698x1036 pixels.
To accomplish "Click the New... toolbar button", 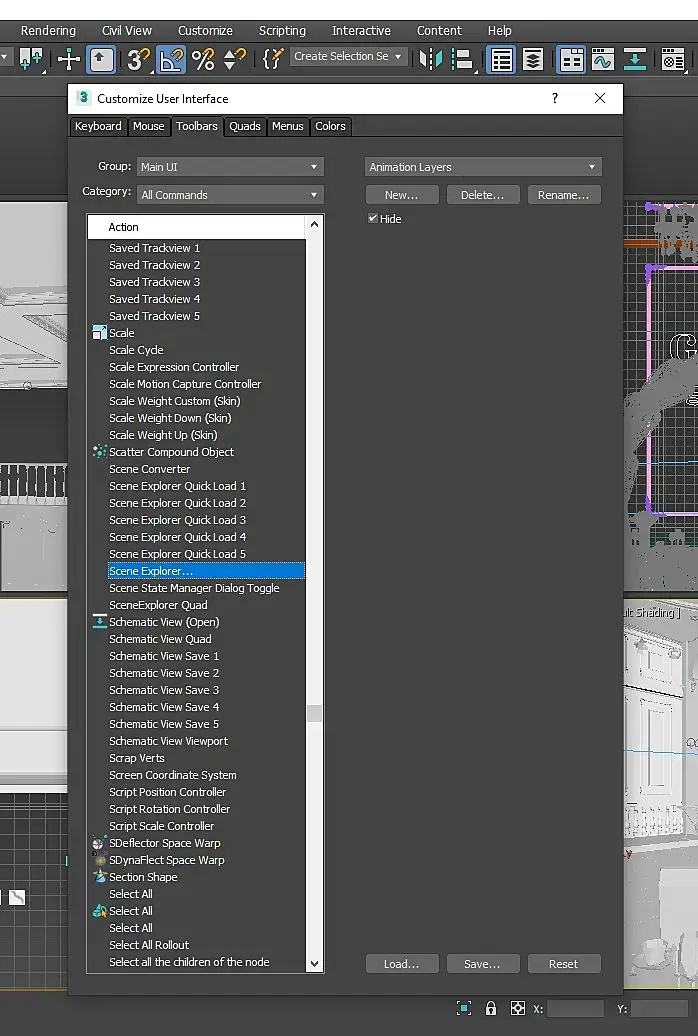I will click(x=402, y=195).
